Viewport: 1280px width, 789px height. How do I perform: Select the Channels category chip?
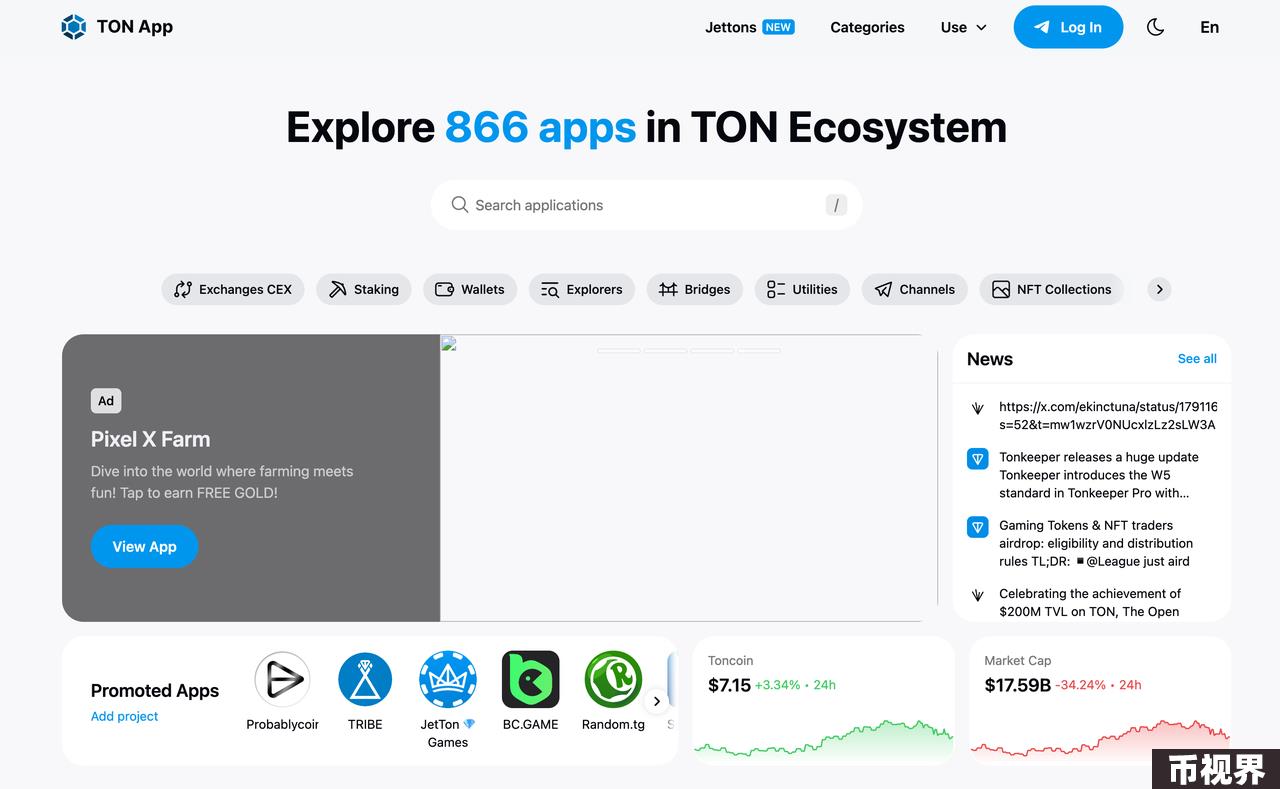914,289
